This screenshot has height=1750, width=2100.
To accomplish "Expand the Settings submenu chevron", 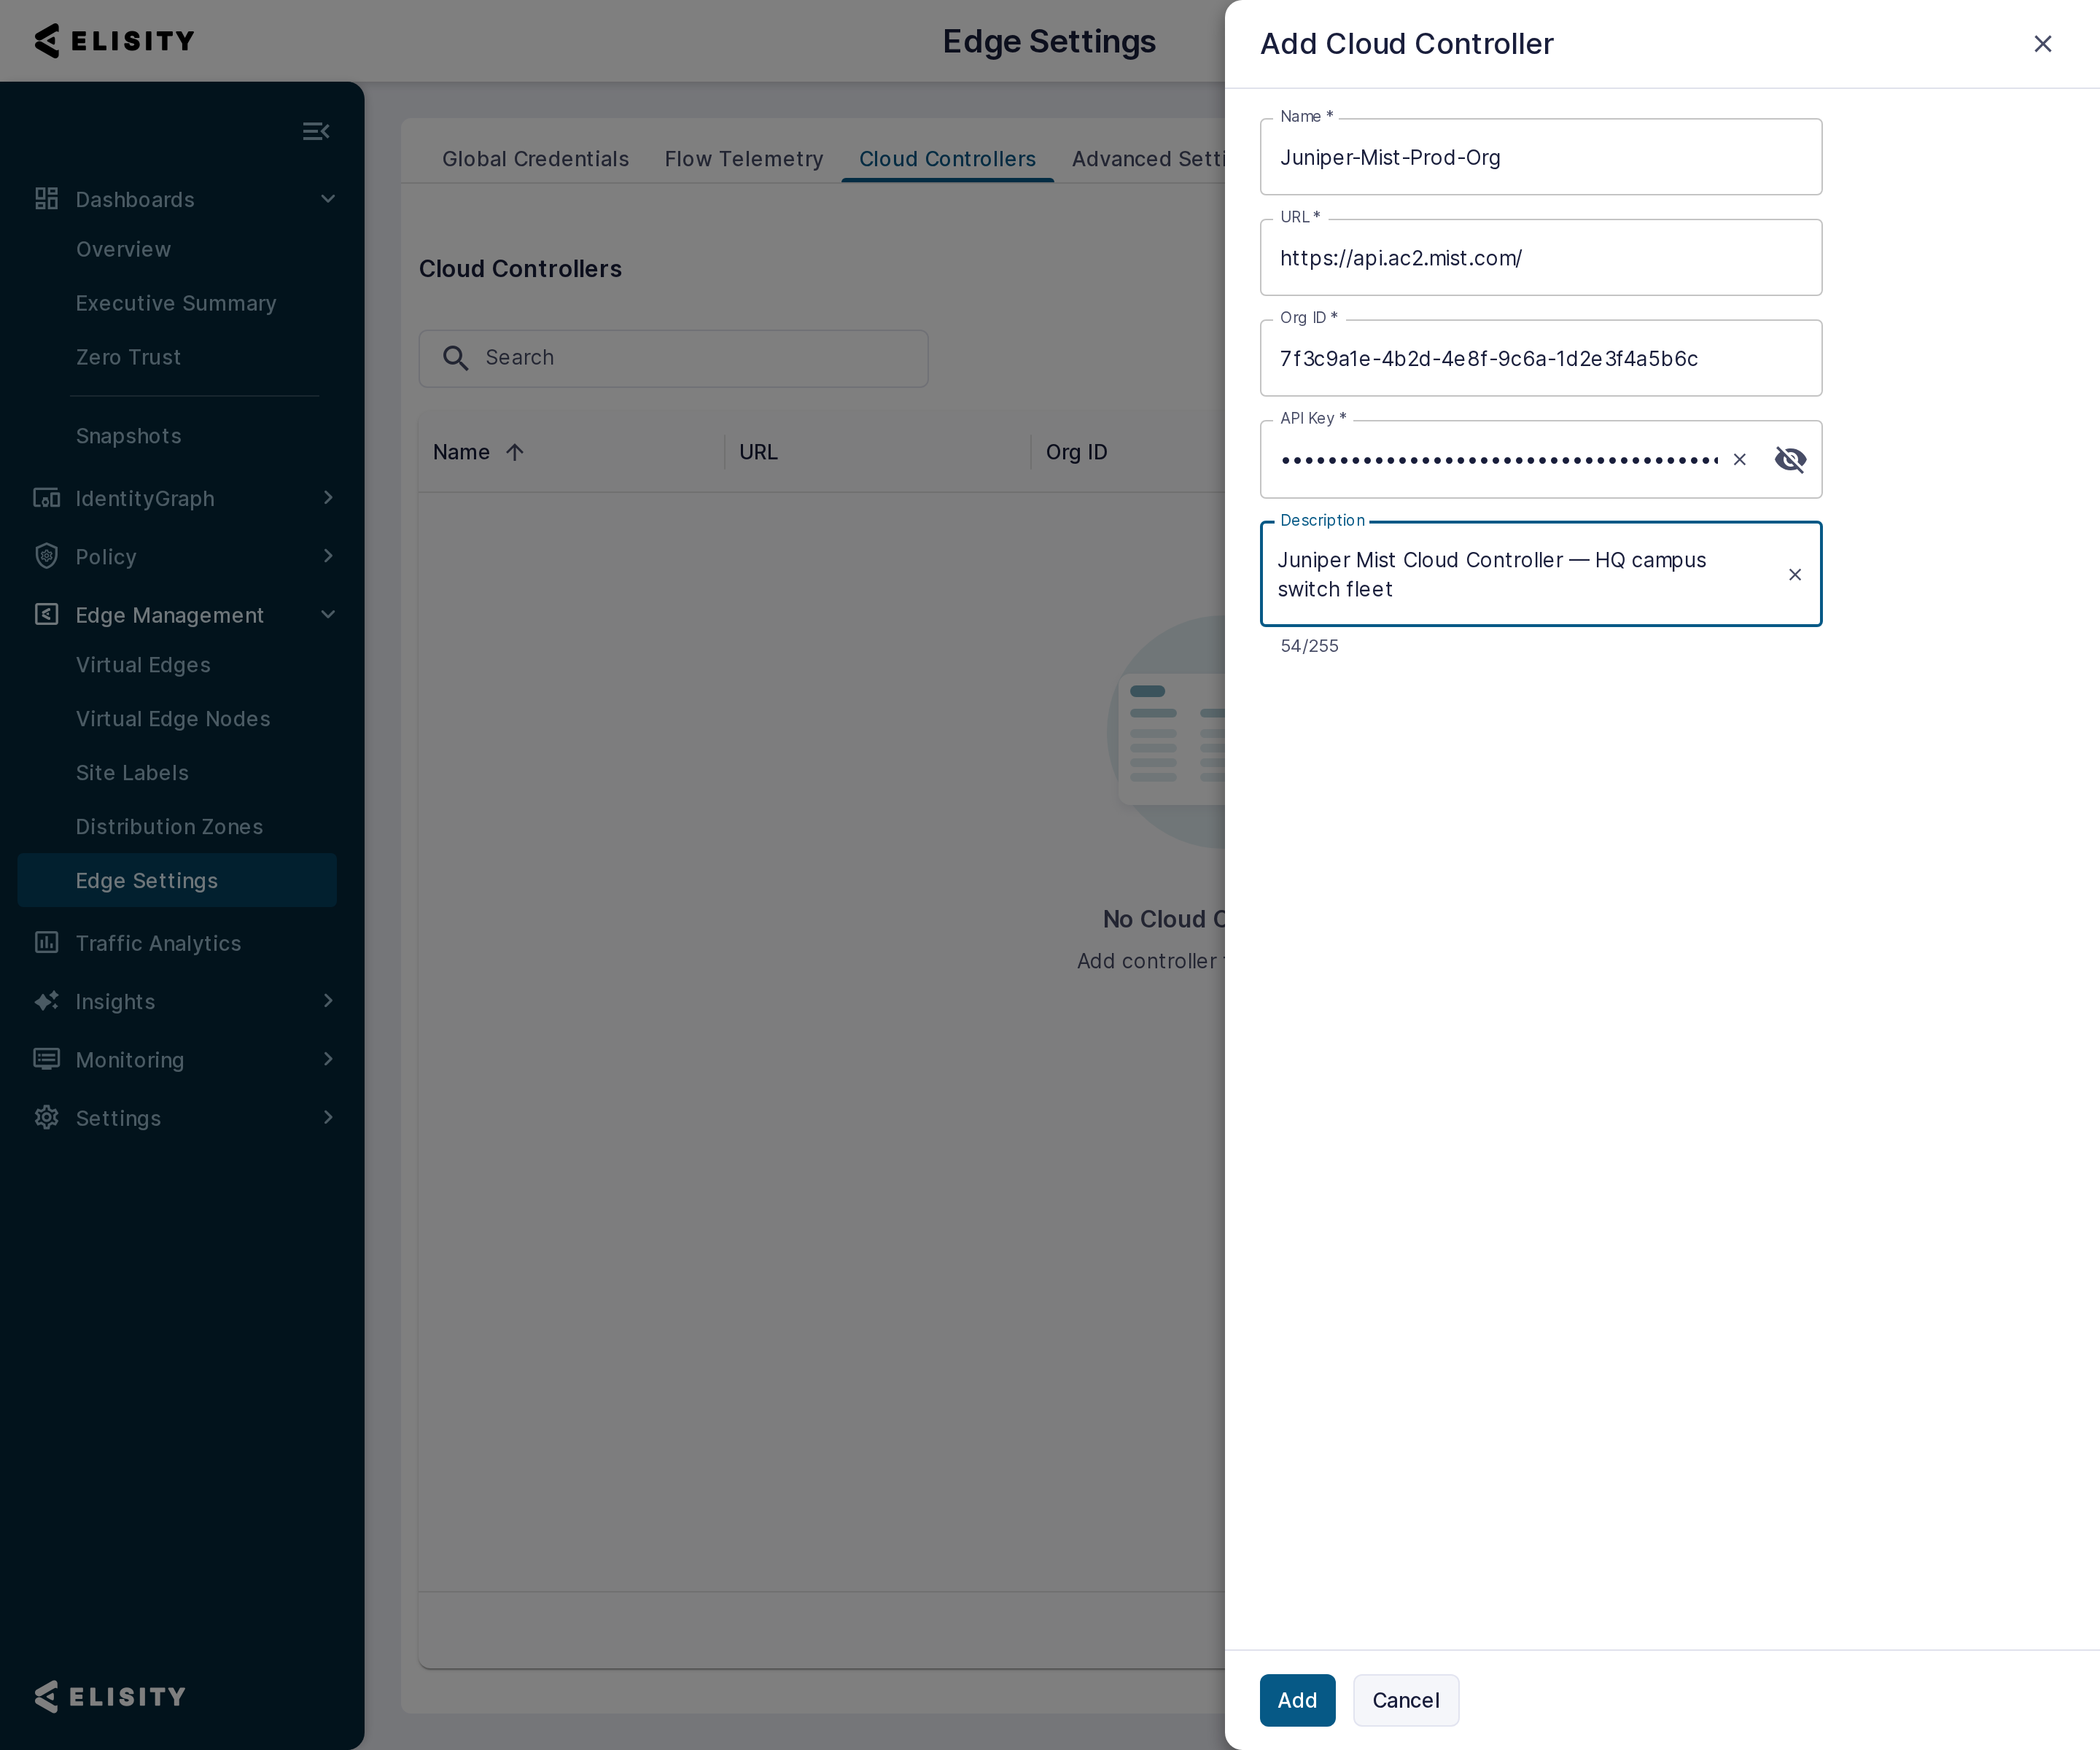I will point(328,1117).
